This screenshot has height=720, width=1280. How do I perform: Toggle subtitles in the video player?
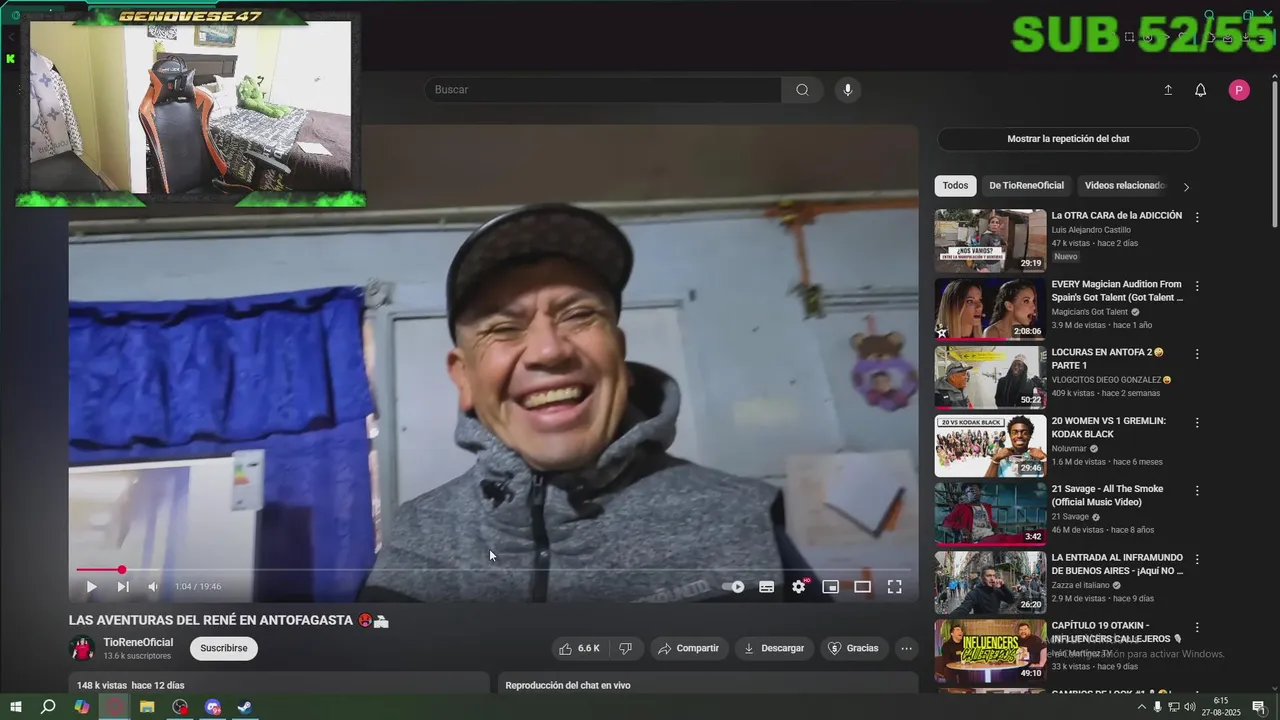pos(767,587)
